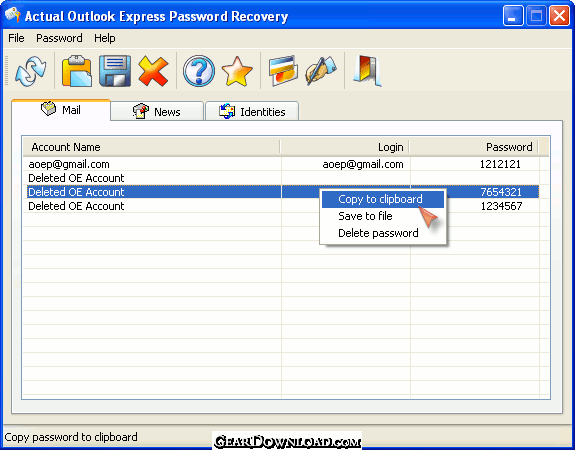Click the hand with pen register icon
Screen dimensions: 575x450
pos(321,71)
